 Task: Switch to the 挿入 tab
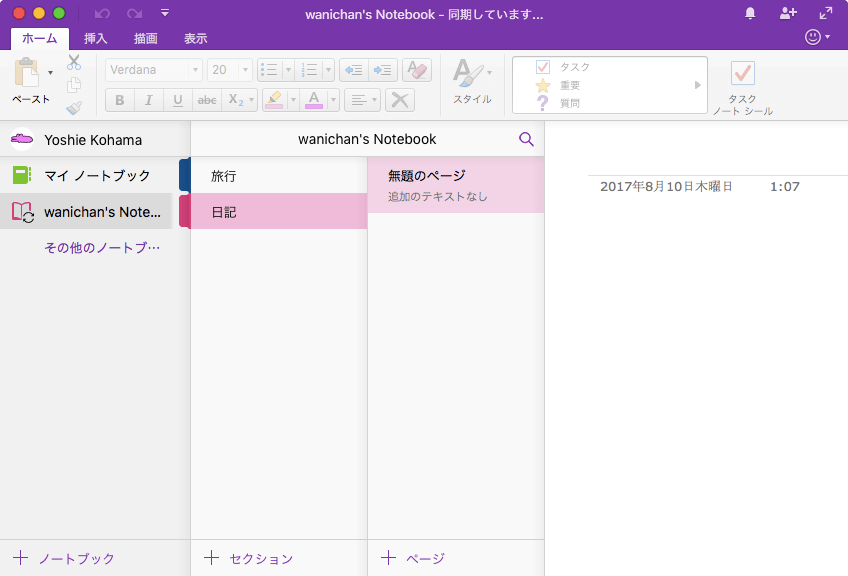tap(96, 38)
